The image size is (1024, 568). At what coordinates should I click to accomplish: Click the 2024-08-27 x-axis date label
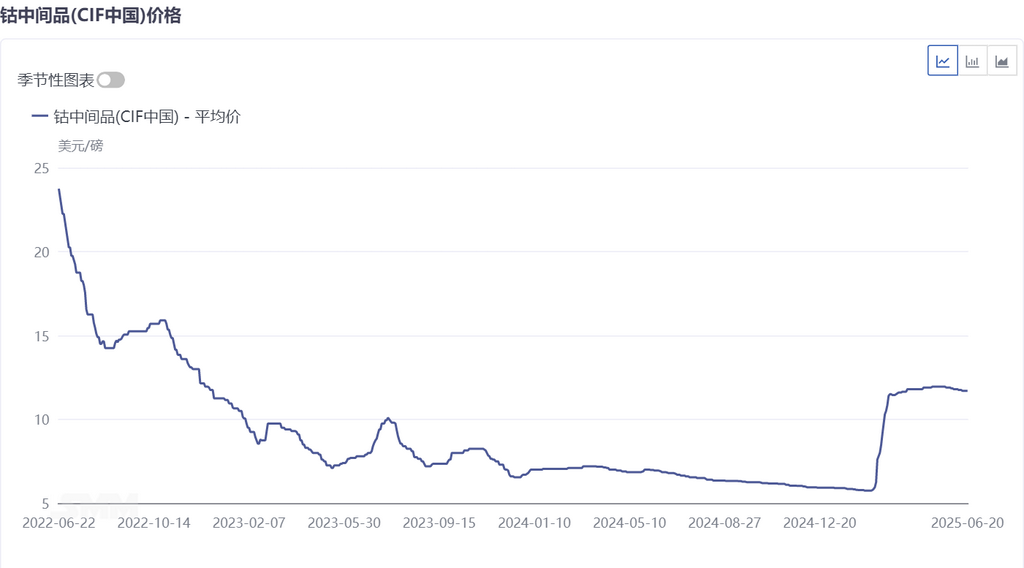click(x=725, y=522)
